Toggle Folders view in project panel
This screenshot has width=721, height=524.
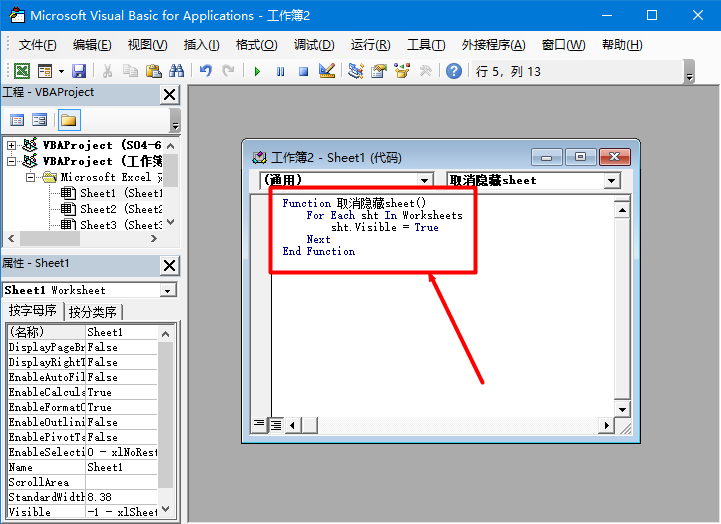(69, 120)
